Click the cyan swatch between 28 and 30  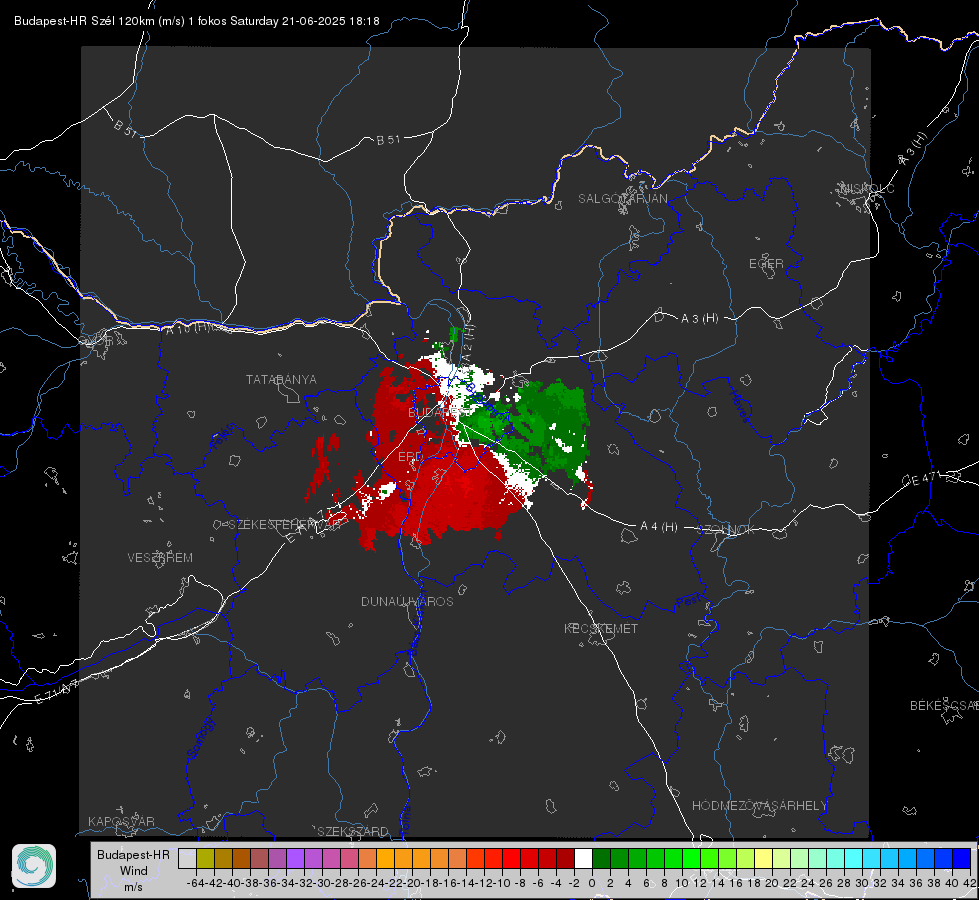[854, 858]
